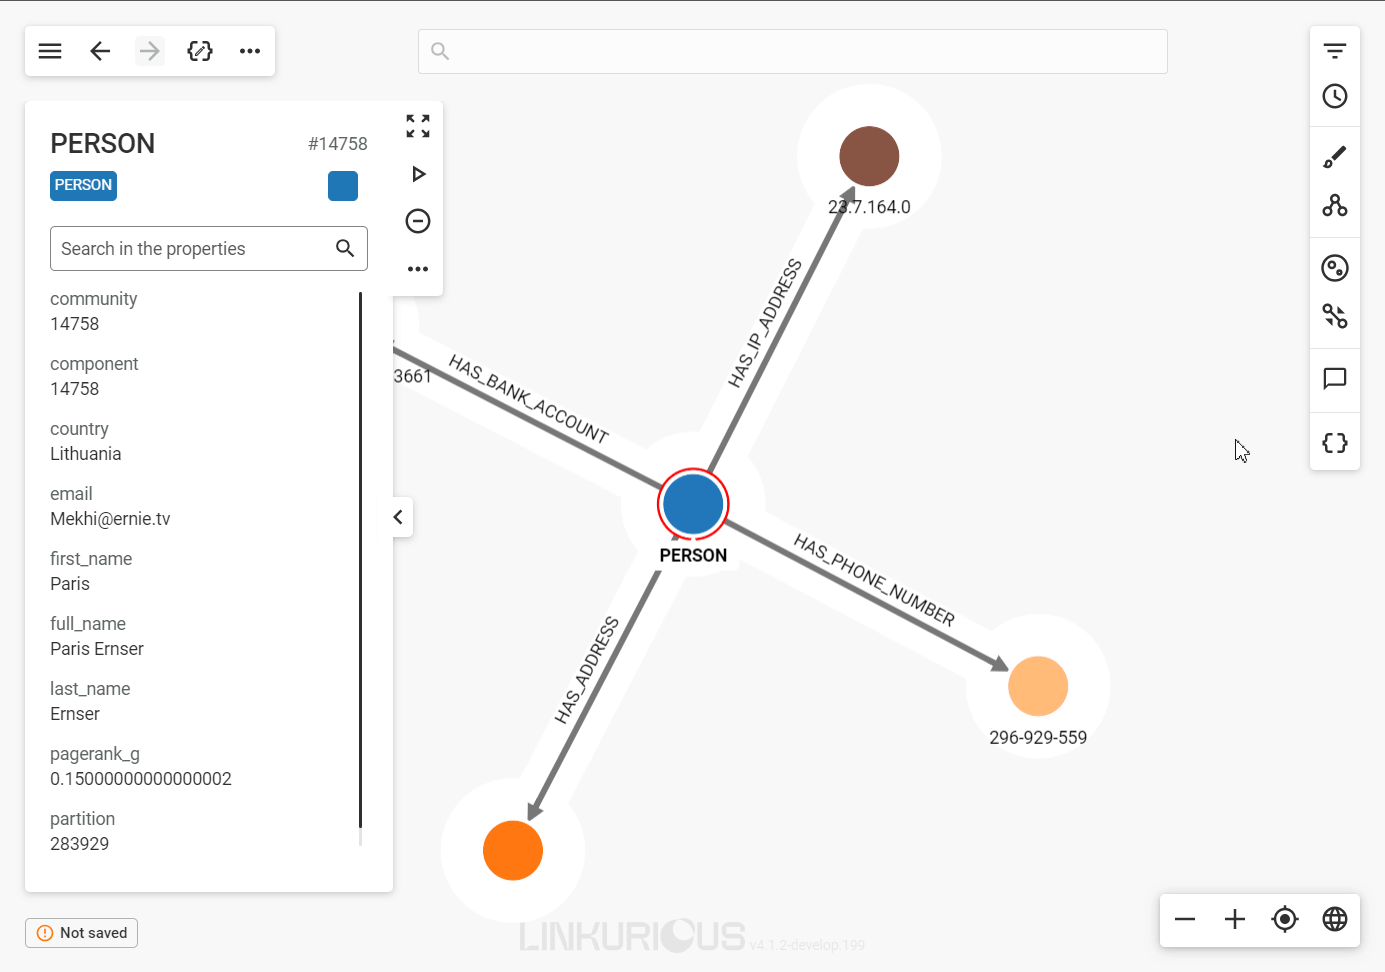
Task: Open the layout hierarchy icon
Action: tap(1334, 205)
